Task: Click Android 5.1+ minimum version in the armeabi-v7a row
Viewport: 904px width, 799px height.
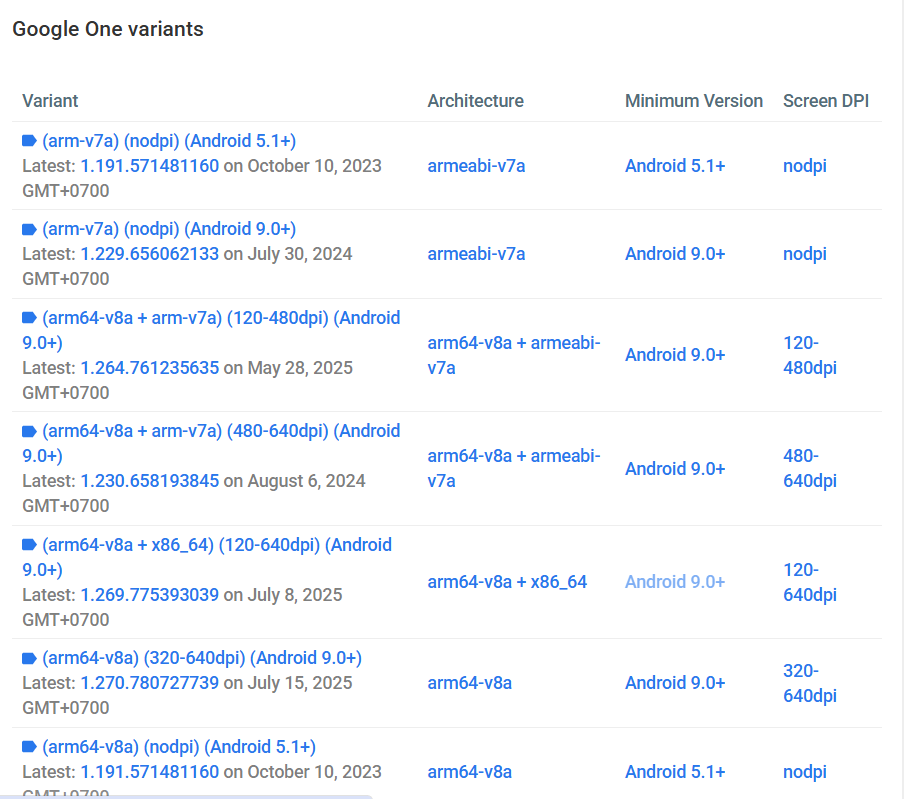Action: [675, 166]
